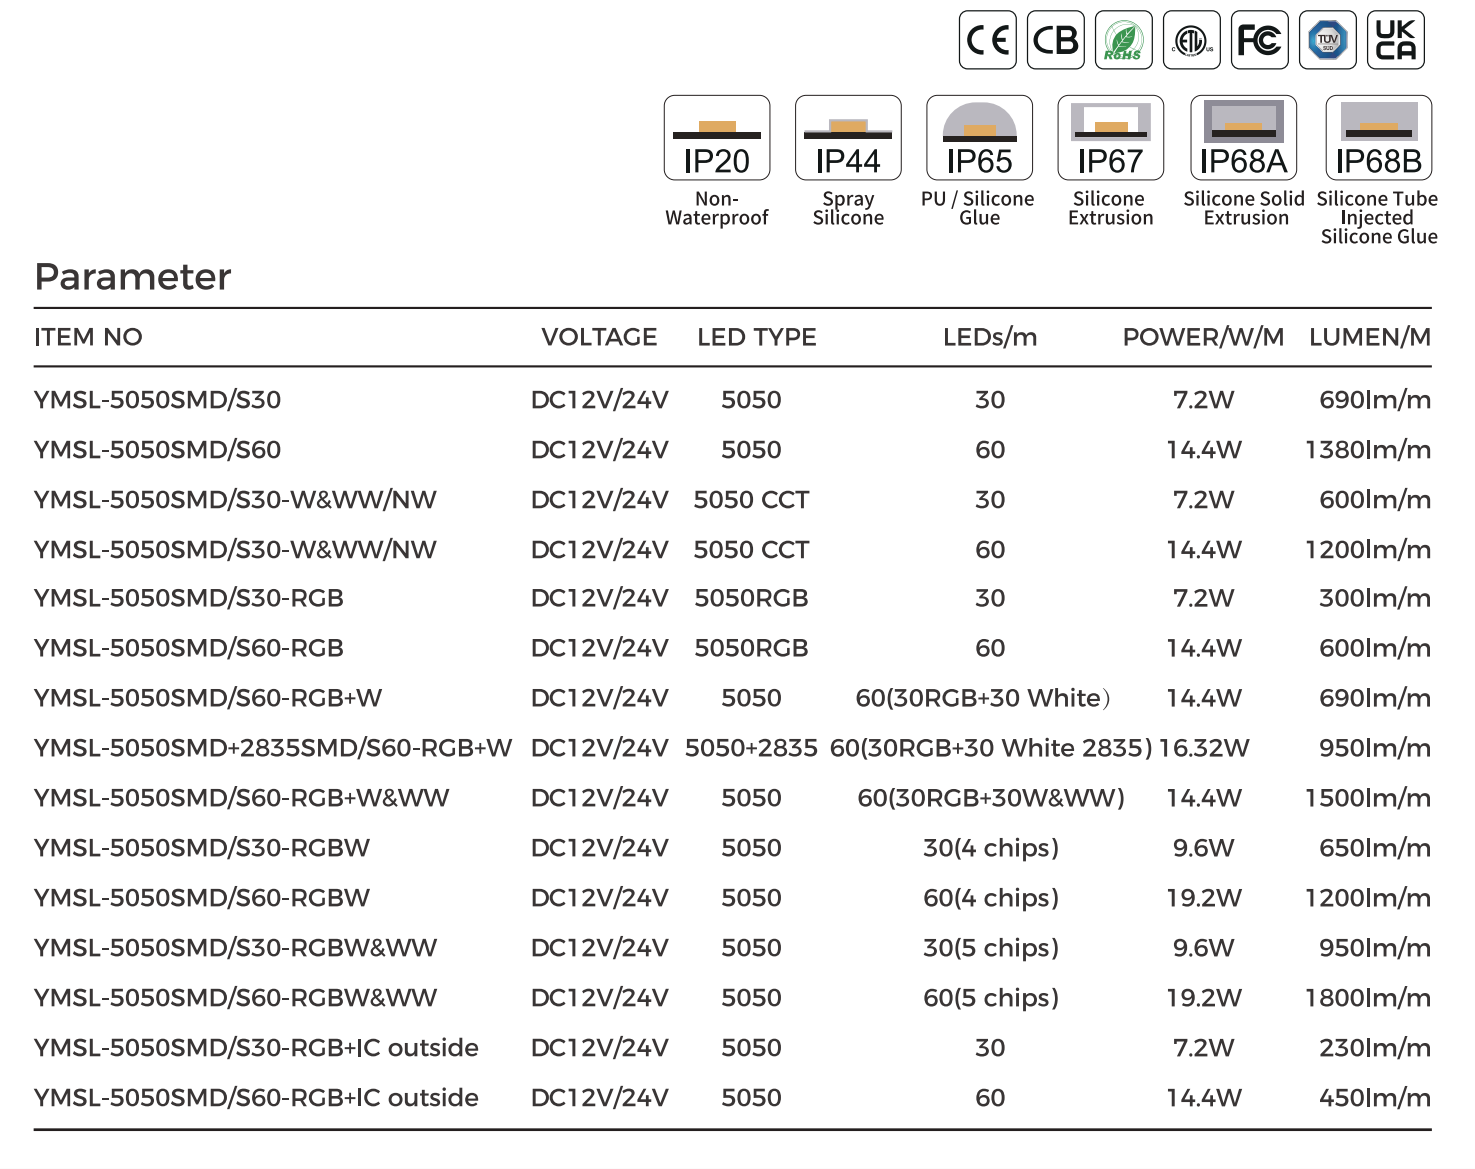This screenshot has height=1169, width=1475.
Task: Click the ITEM NO column header
Action: tap(88, 337)
